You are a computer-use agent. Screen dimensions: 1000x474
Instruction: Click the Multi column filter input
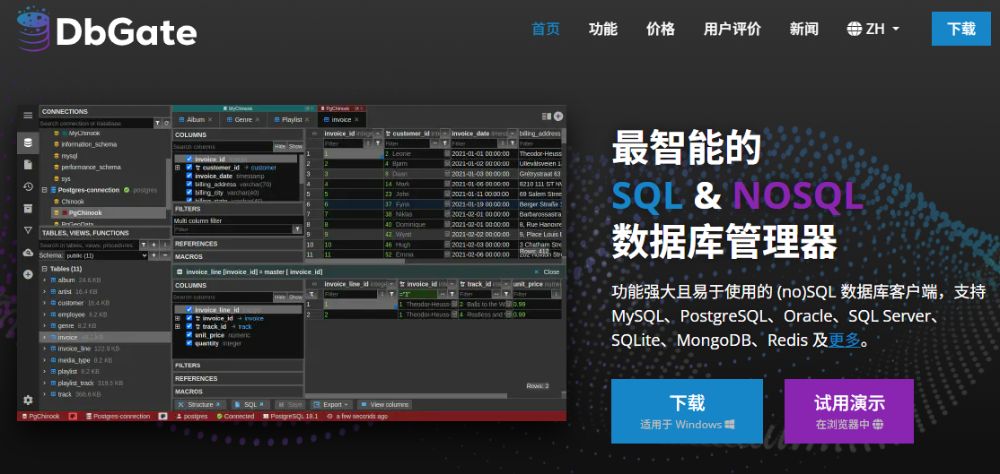(x=232, y=229)
